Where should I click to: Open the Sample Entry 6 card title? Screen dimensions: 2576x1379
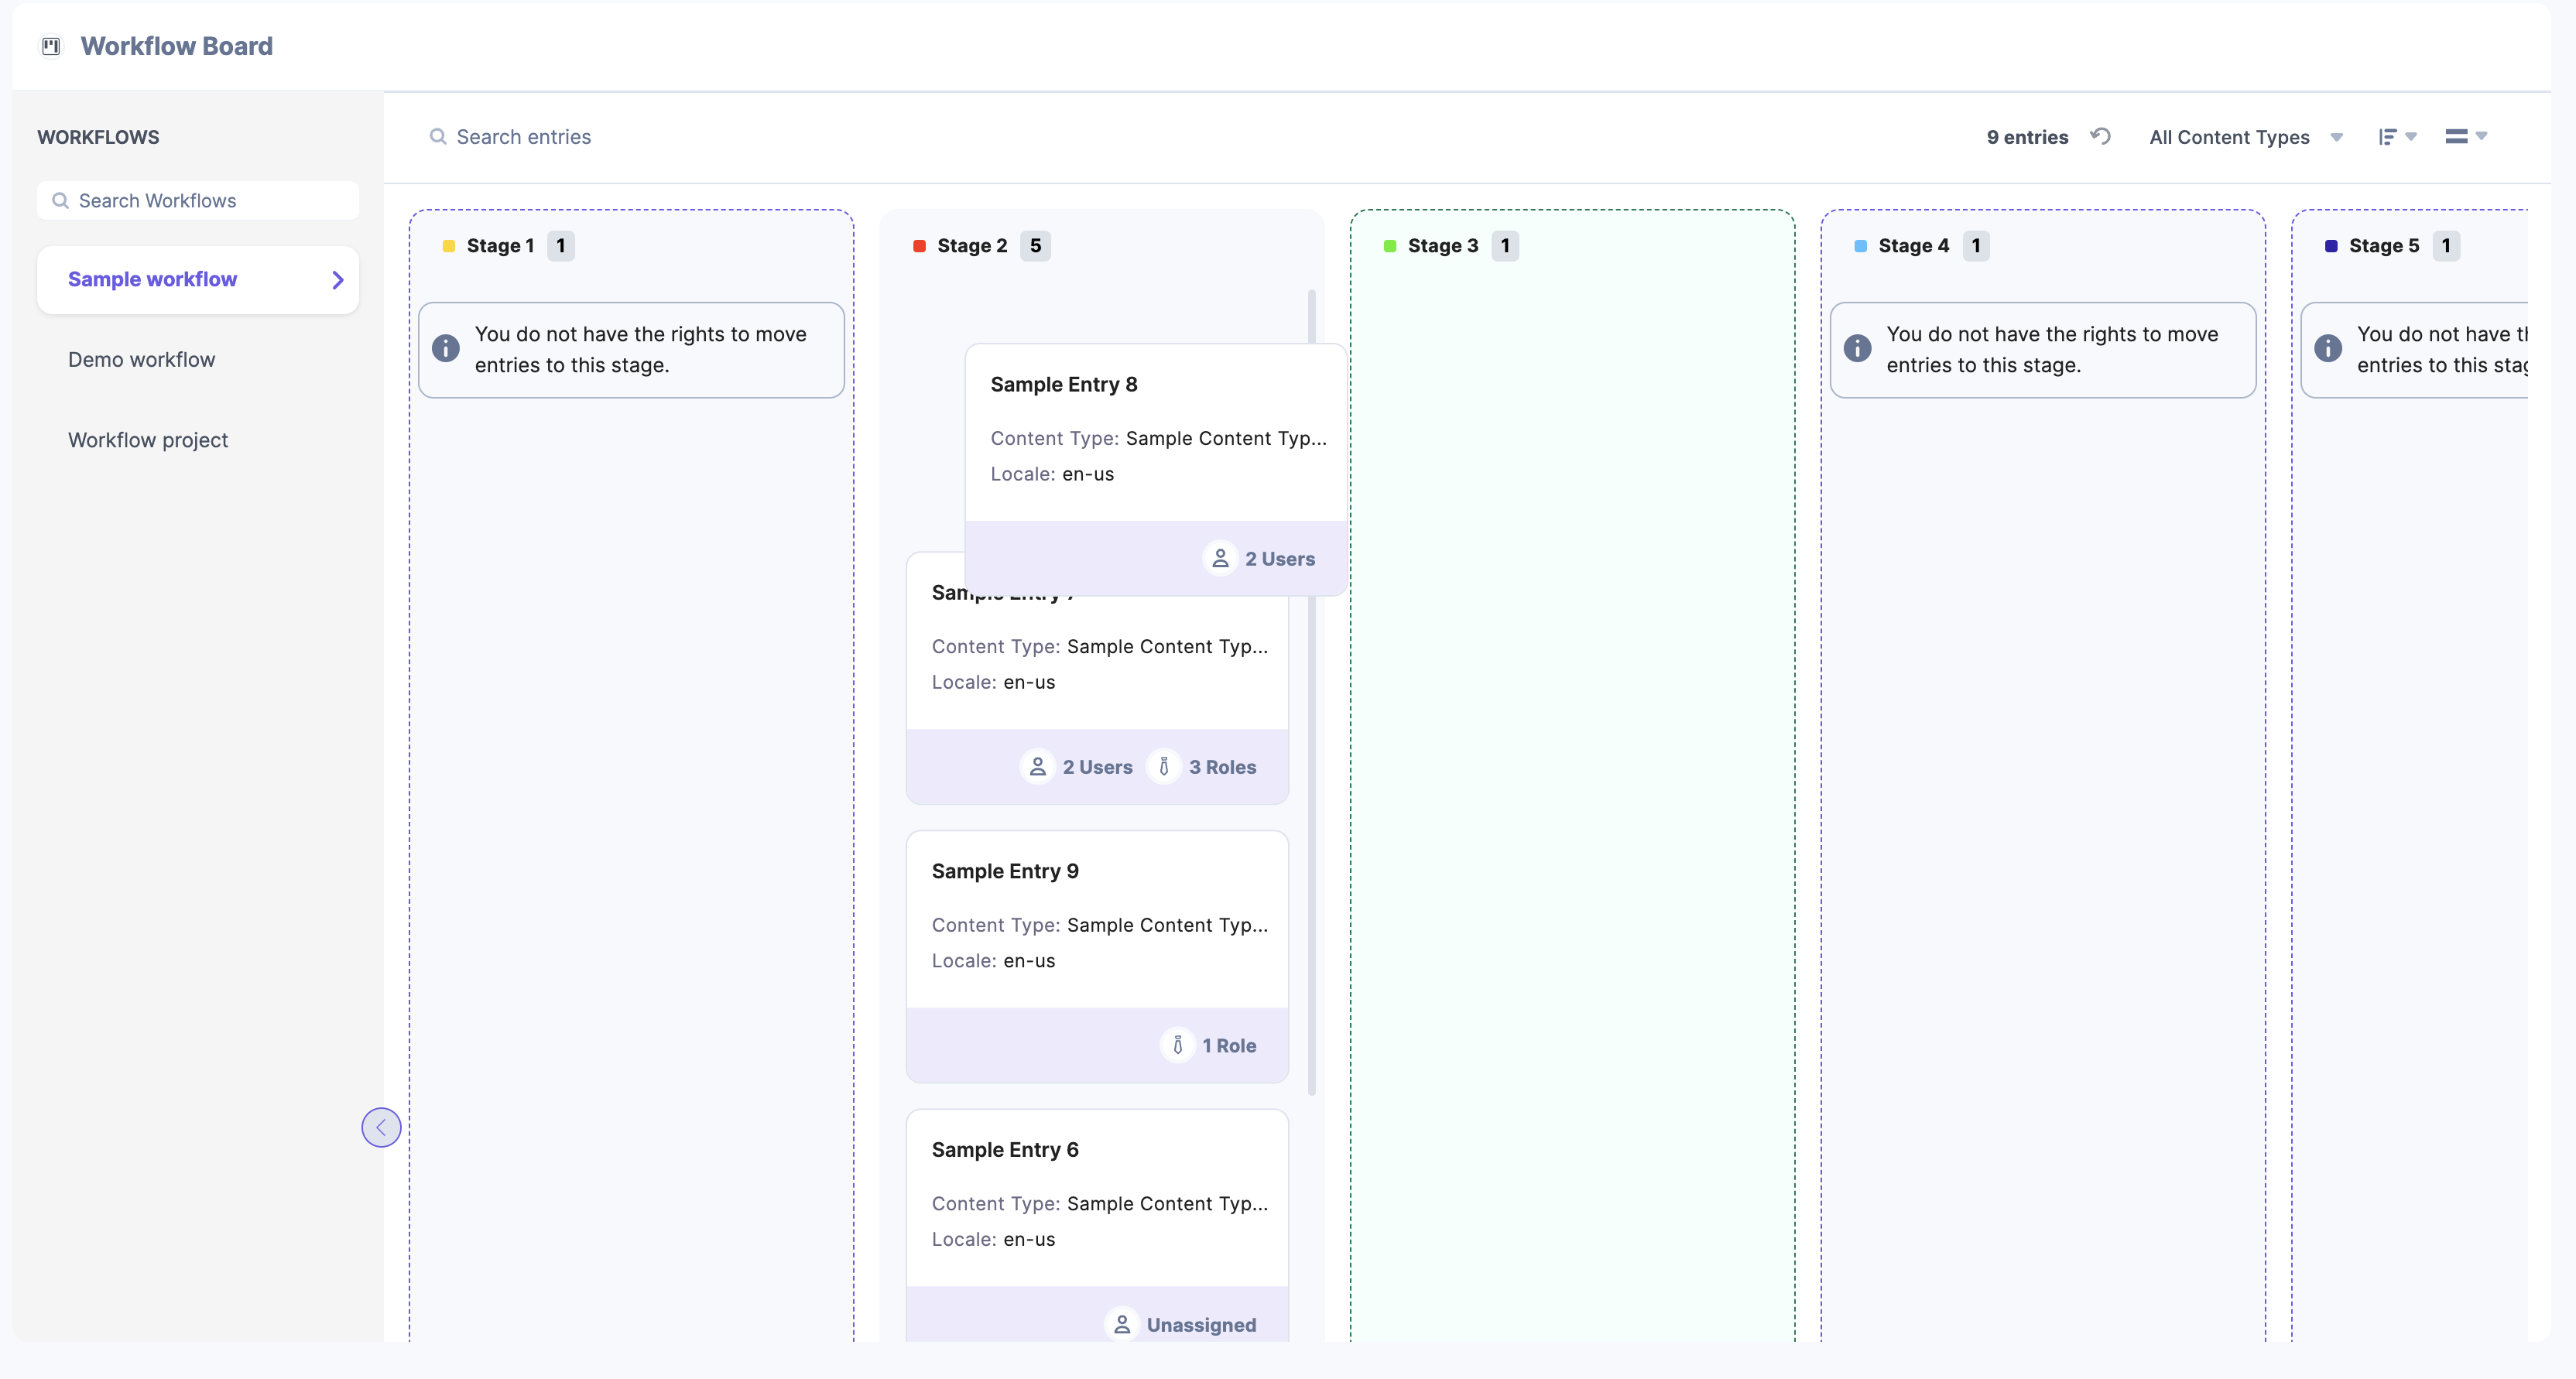[1005, 1150]
